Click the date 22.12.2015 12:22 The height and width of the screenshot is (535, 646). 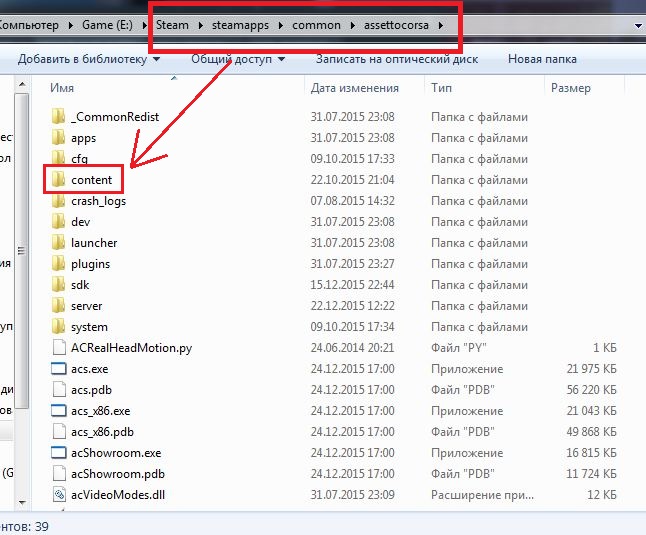click(x=352, y=306)
